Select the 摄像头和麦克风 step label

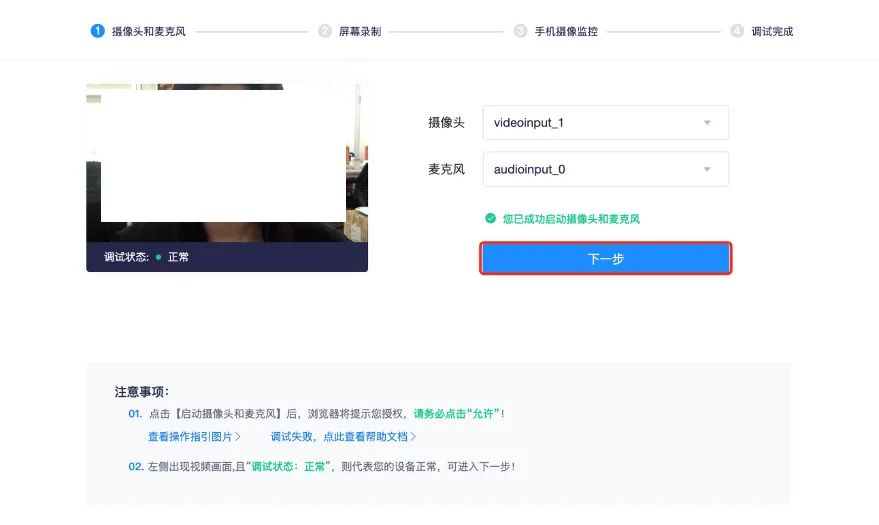pos(148,31)
